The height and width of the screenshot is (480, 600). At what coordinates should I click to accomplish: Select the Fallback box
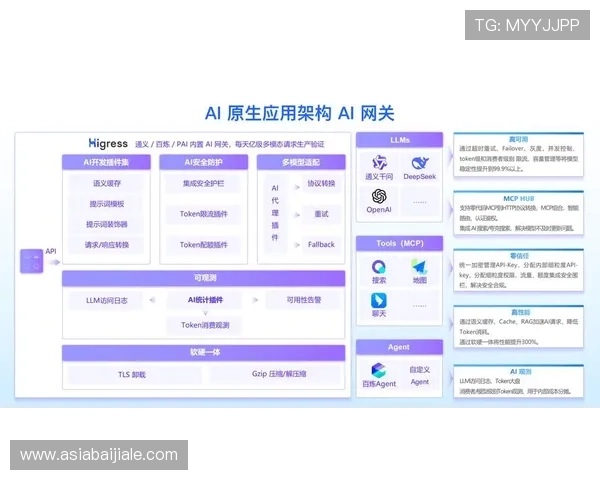321,245
